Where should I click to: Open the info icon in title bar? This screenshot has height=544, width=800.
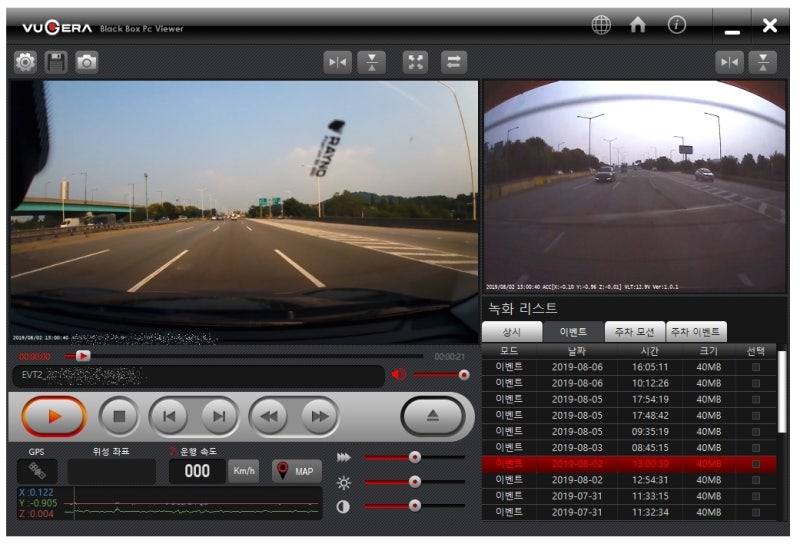tap(677, 24)
